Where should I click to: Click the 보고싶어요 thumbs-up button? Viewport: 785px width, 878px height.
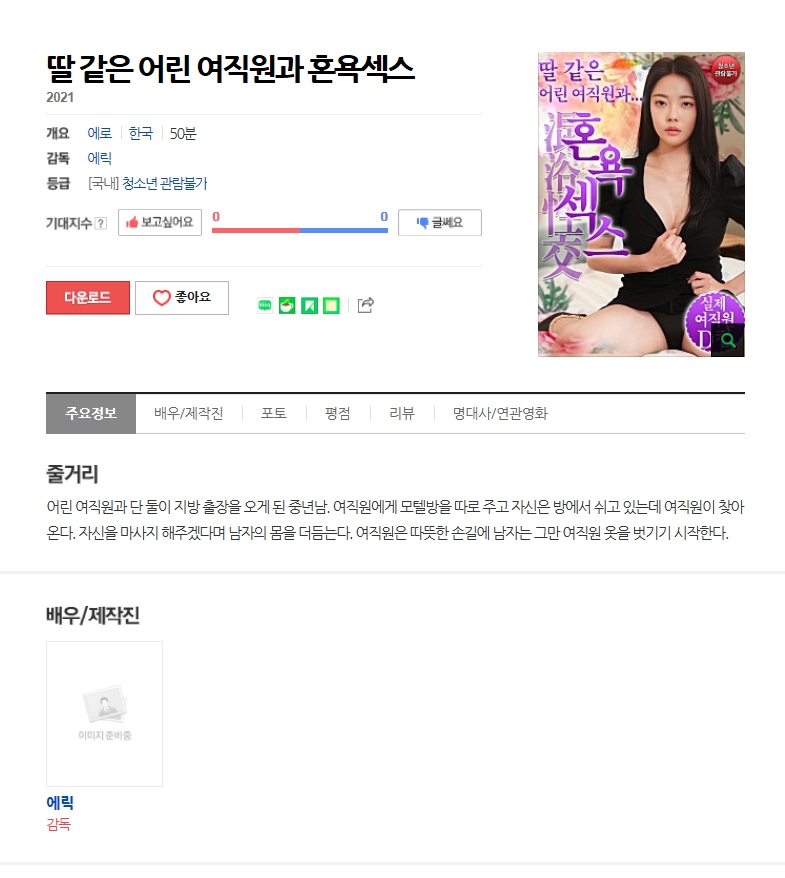click(x=160, y=222)
